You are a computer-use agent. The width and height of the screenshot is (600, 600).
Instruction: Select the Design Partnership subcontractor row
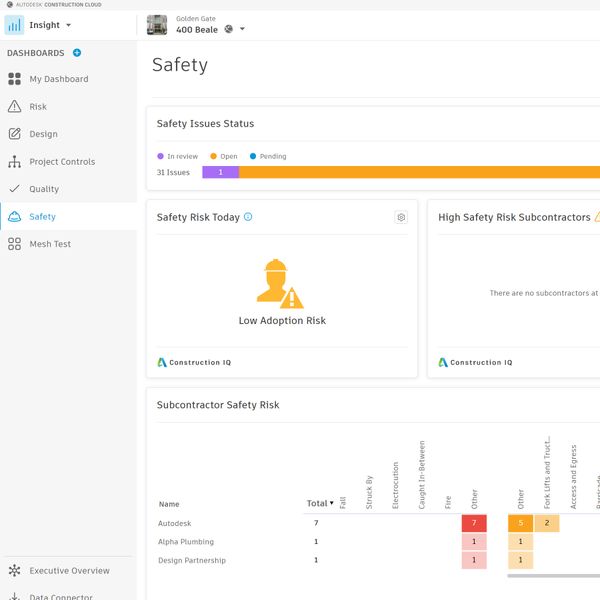192,560
